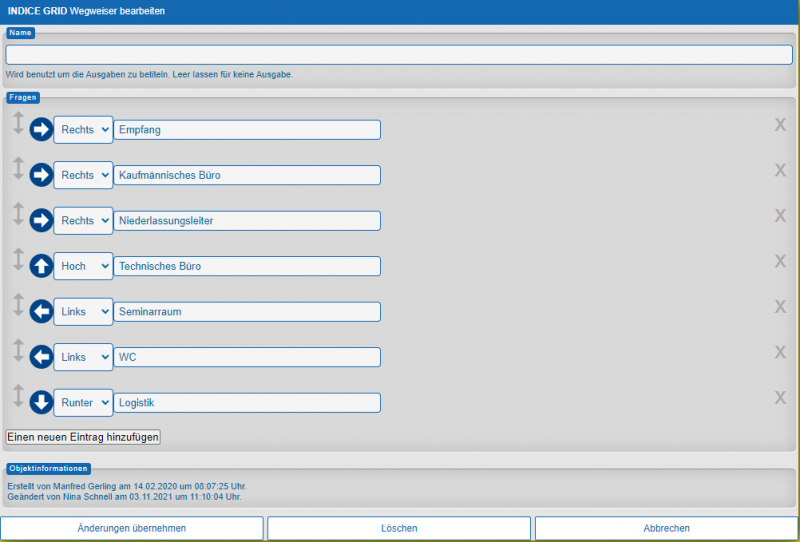Click the right arrow icon beside Niederlassungsleiter
Viewport: 800px width, 542px height.
coord(41,220)
